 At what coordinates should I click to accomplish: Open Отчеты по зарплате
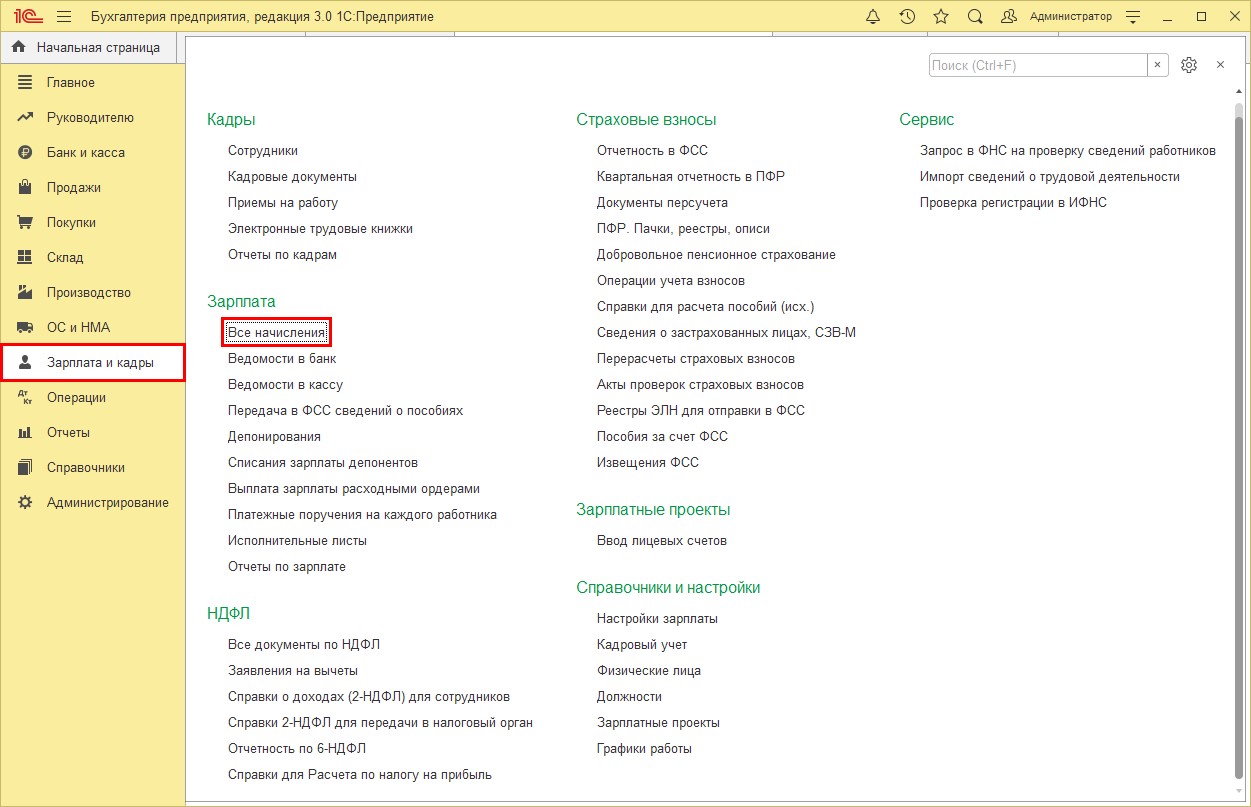287,567
